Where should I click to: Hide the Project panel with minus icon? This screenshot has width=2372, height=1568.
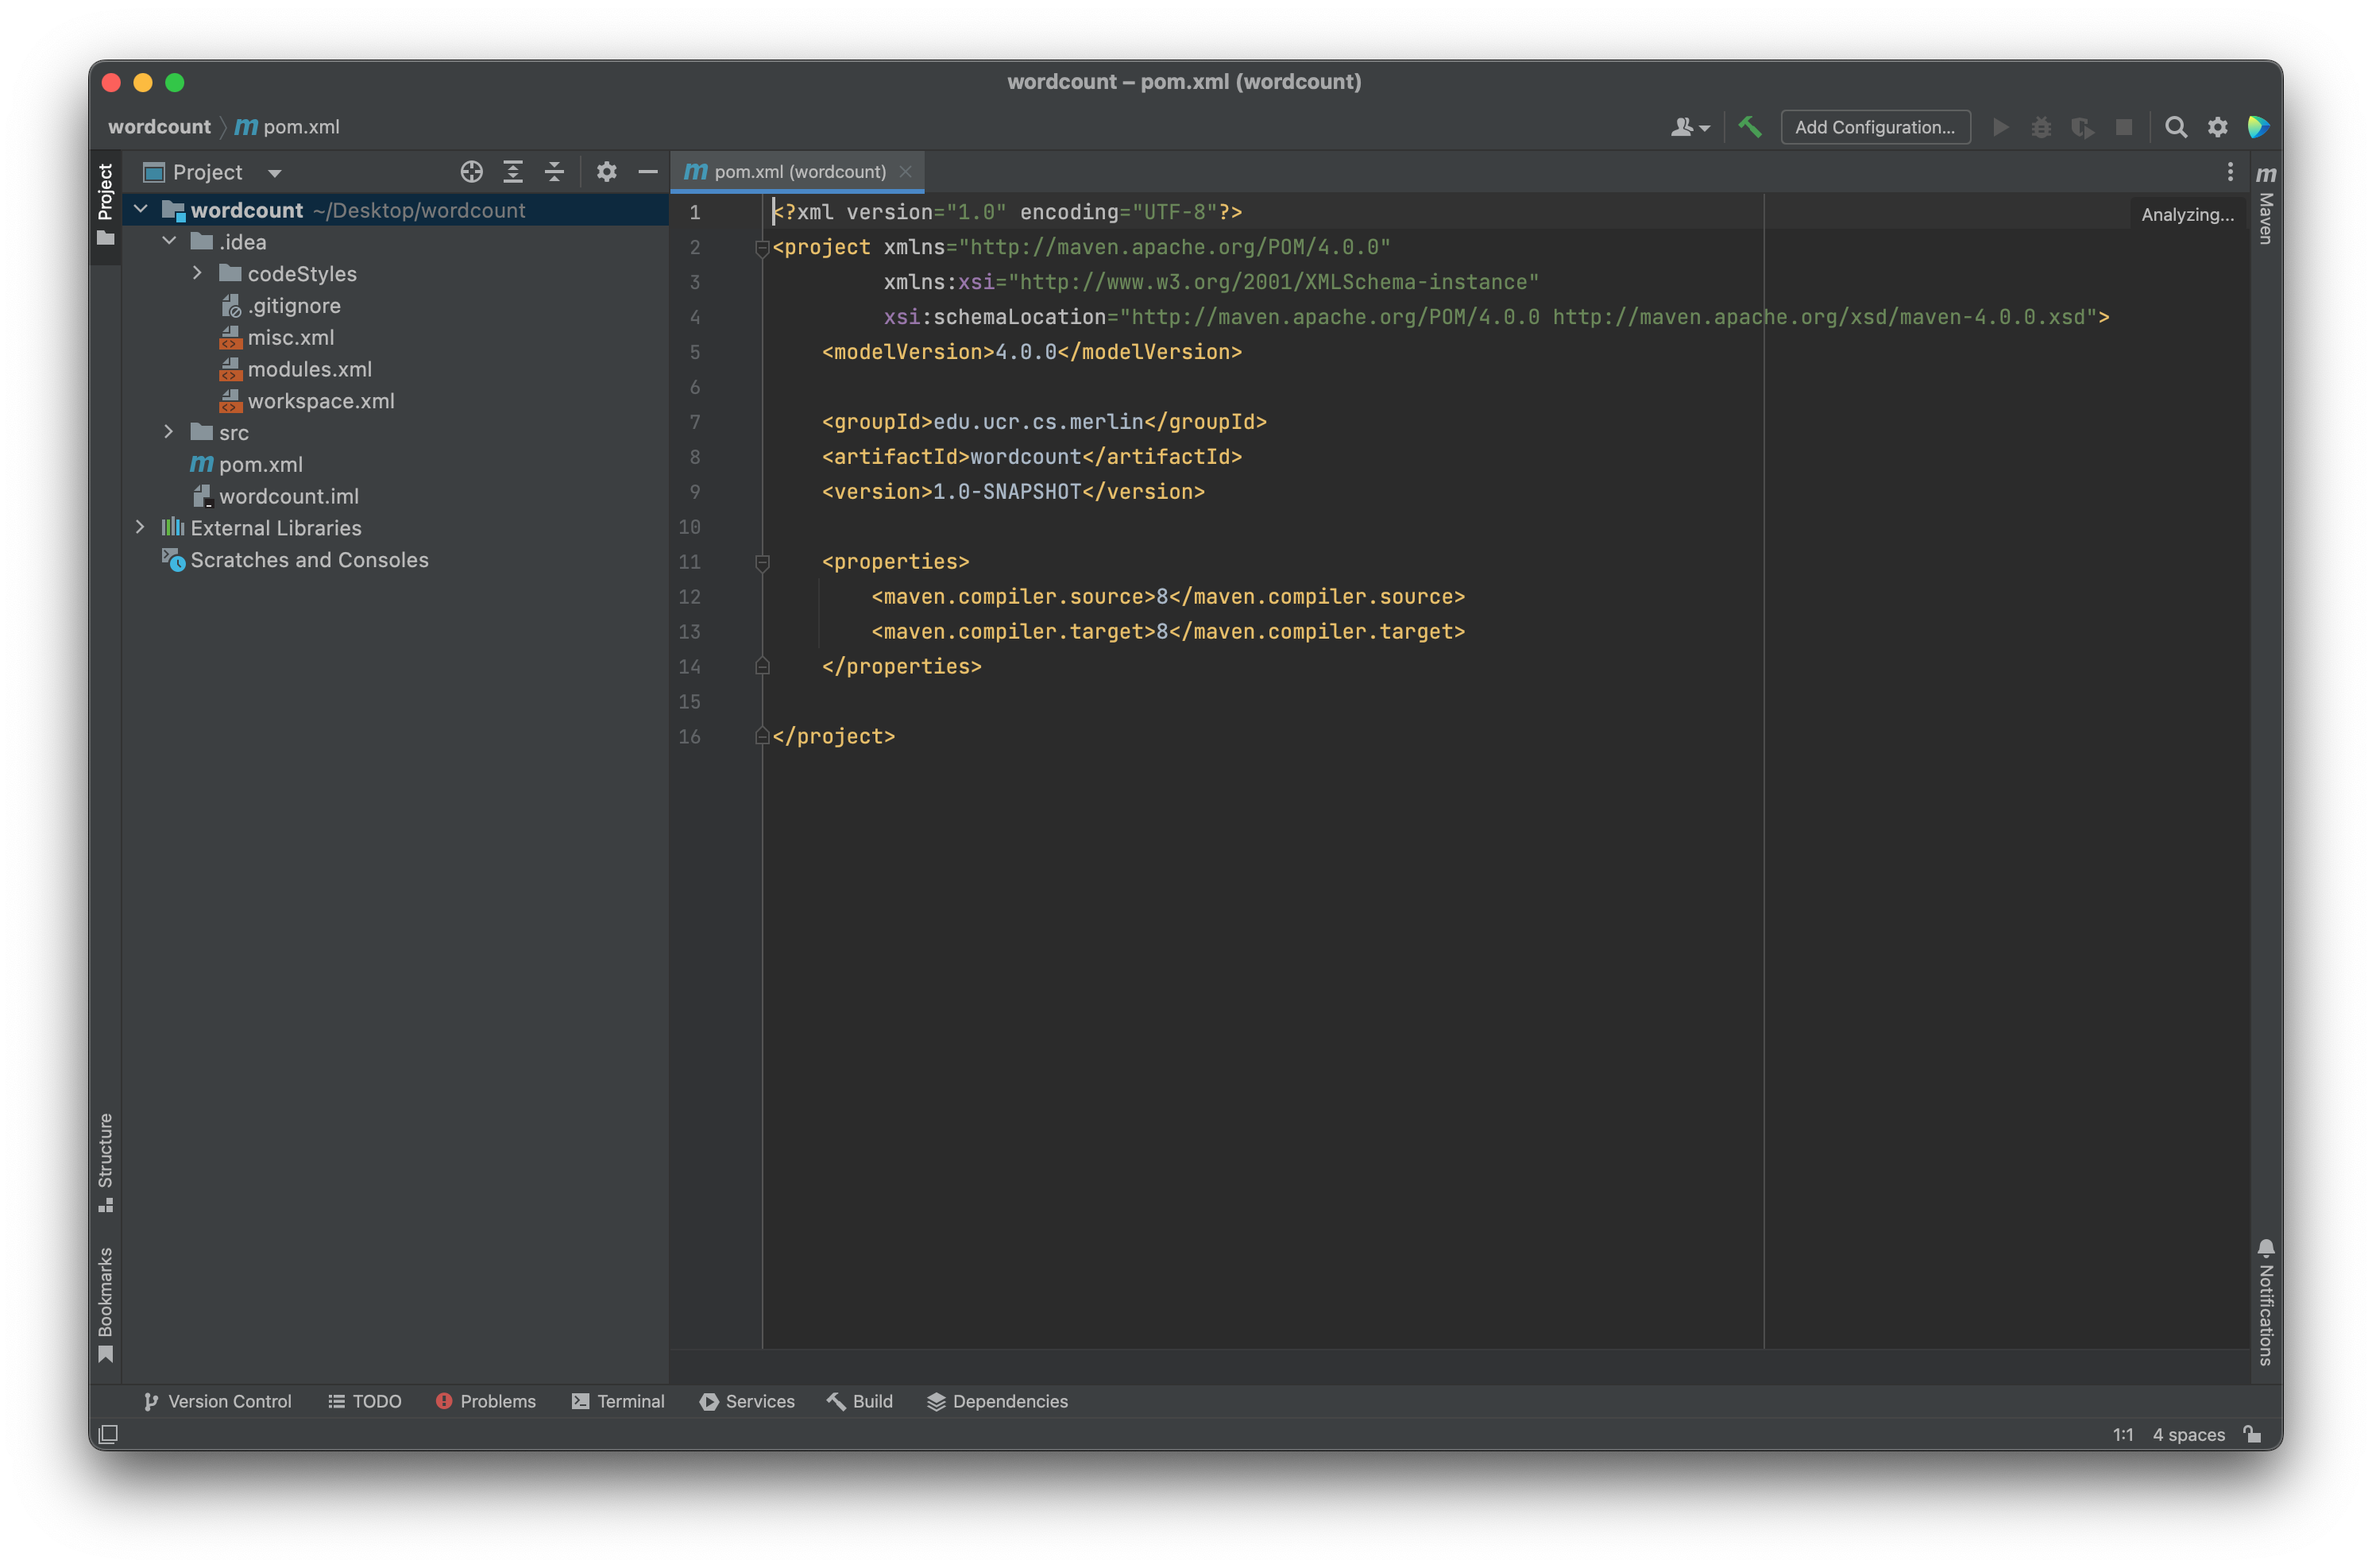tap(648, 172)
